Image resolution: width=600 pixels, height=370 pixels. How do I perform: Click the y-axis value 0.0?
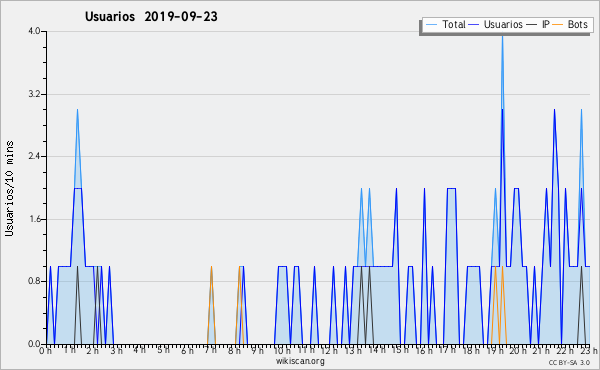[34, 344]
